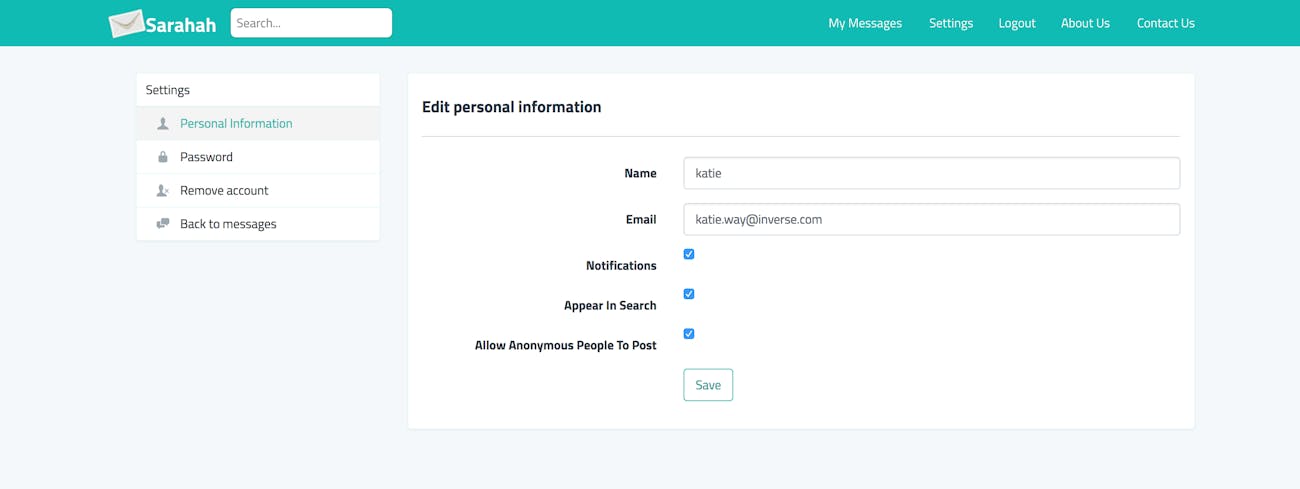Screen dimensions: 1300x489
Task: Click the lock icon beside Password
Action: click(163, 157)
